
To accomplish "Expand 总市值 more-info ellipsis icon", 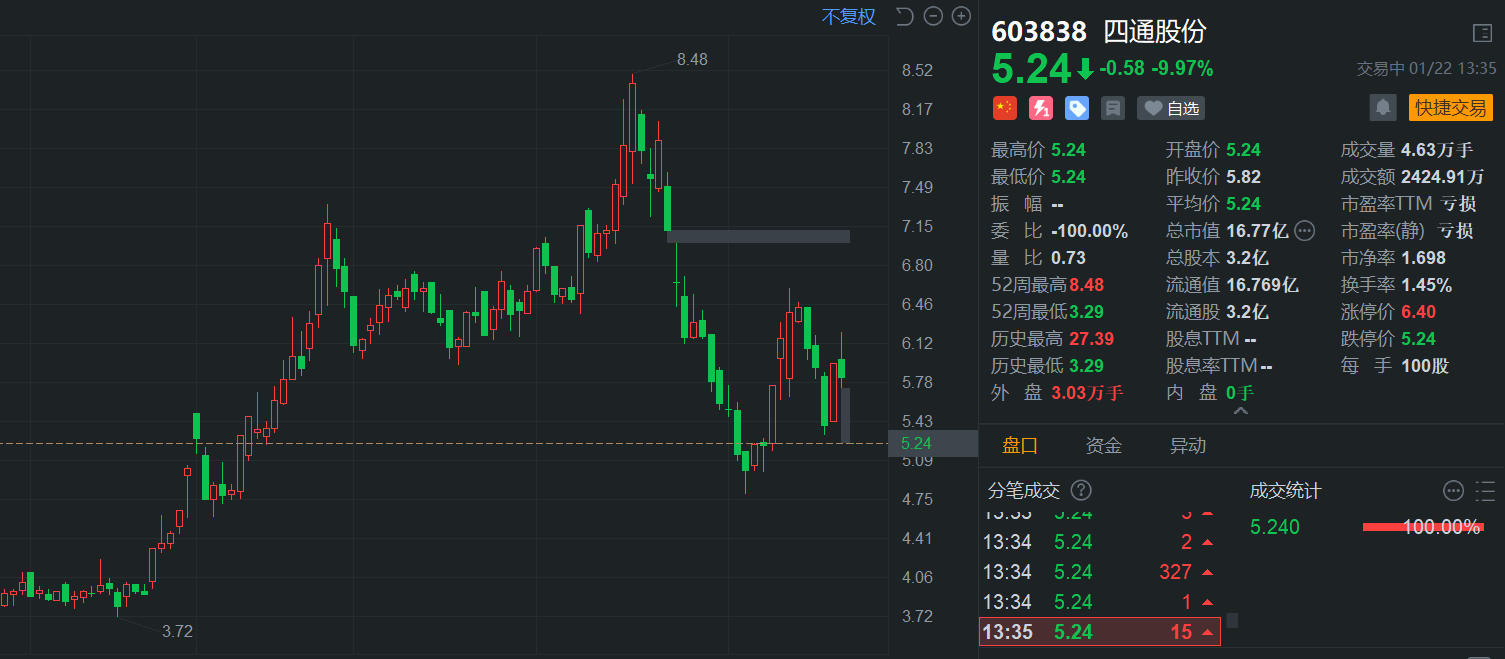I will [x=1304, y=231].
